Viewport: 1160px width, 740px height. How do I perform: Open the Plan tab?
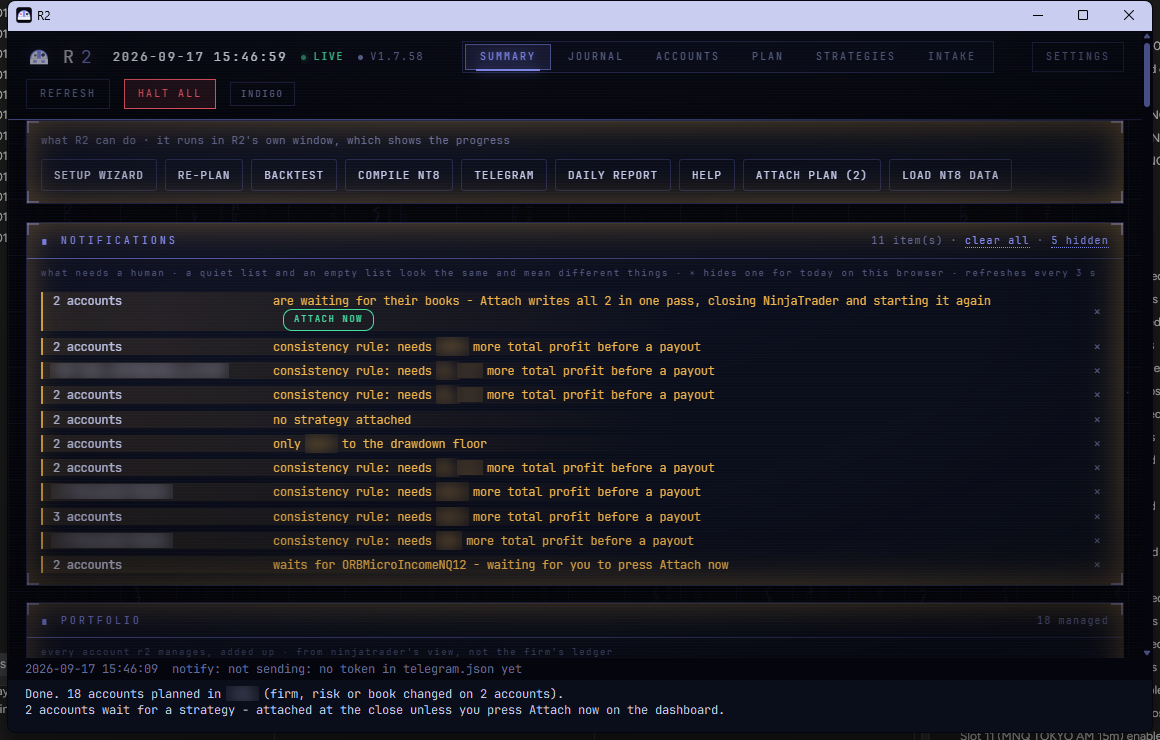pyautogui.click(x=767, y=57)
